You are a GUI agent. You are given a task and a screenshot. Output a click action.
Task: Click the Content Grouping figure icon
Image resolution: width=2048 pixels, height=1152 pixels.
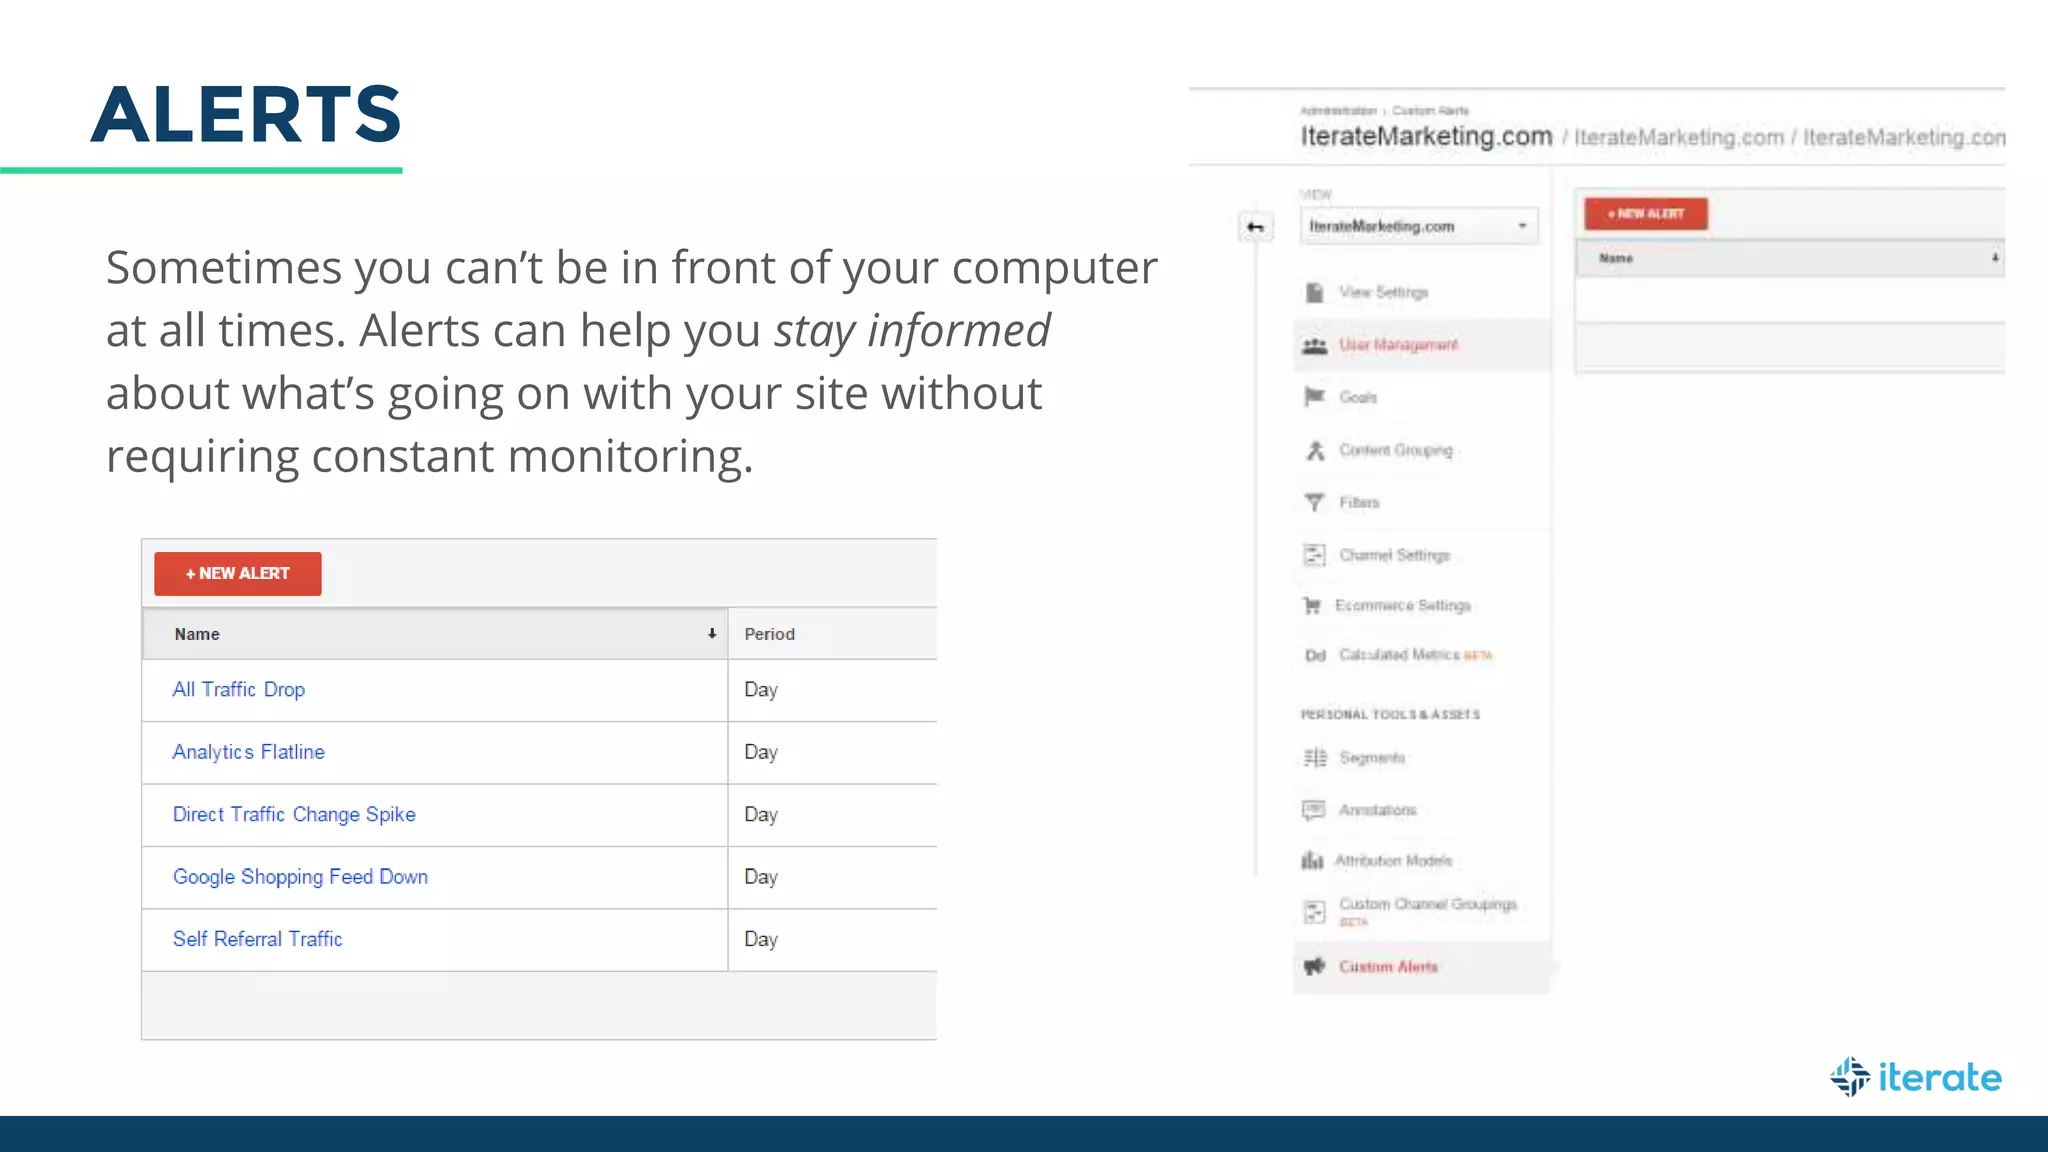[x=1314, y=450]
